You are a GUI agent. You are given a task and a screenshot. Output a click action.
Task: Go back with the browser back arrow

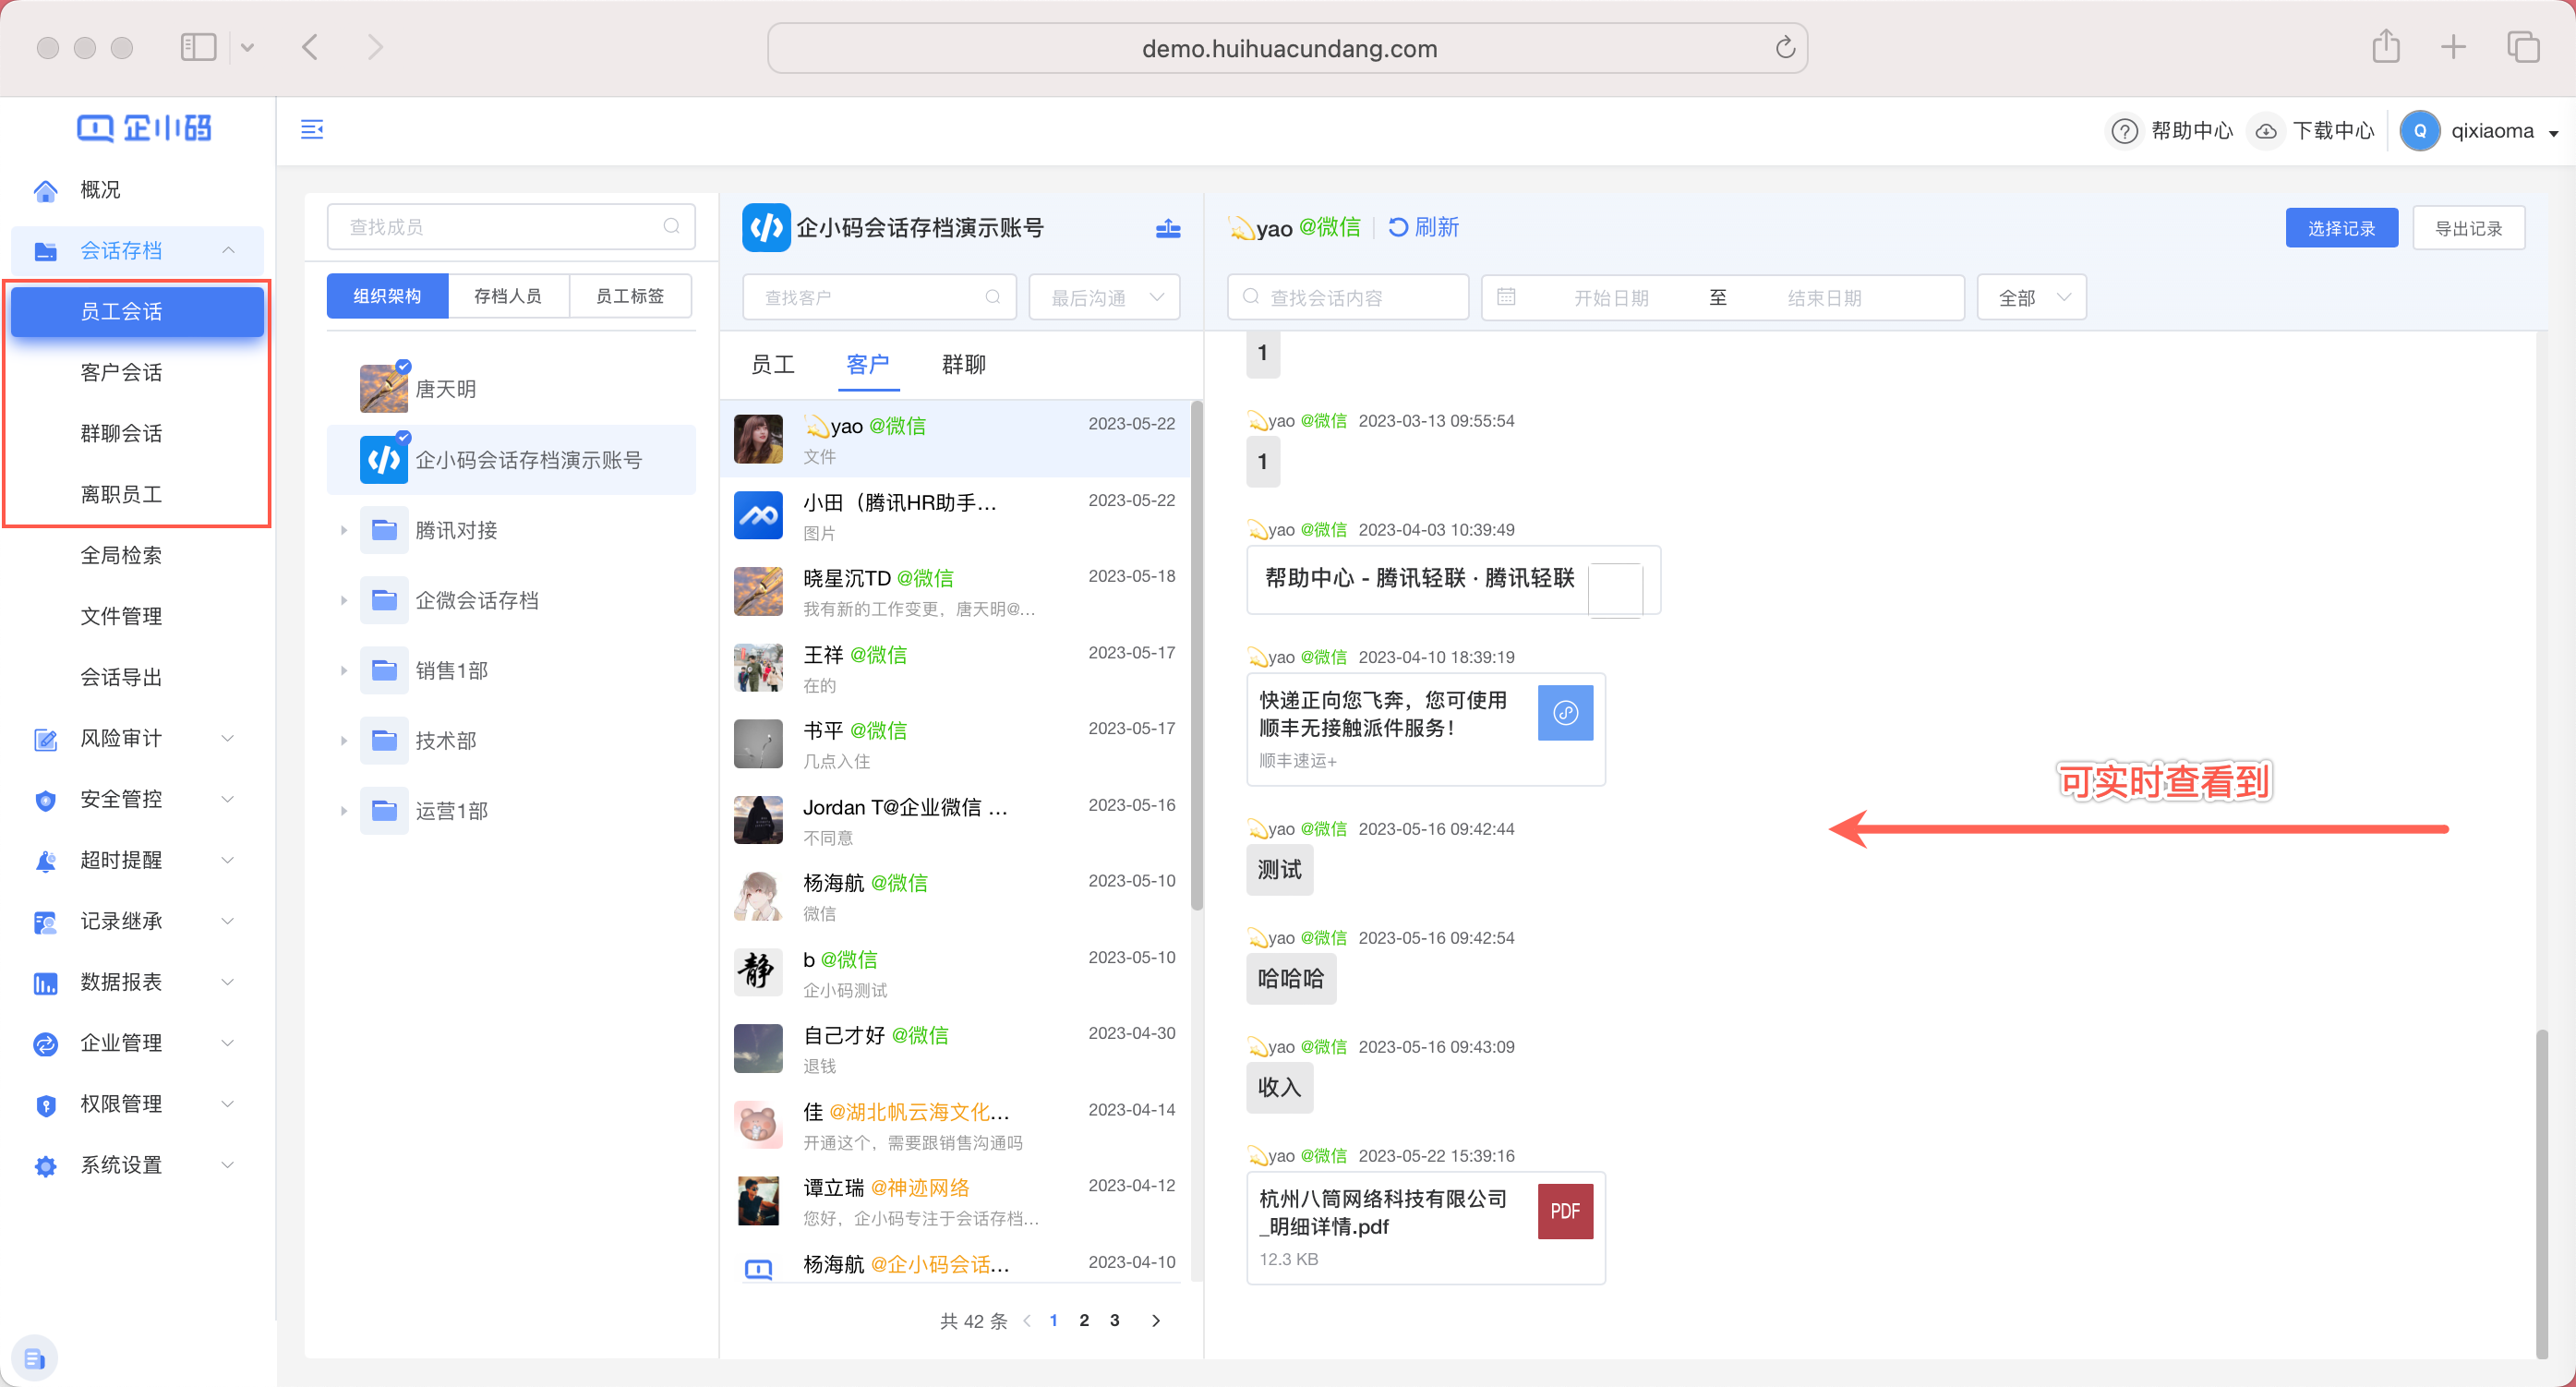310,47
